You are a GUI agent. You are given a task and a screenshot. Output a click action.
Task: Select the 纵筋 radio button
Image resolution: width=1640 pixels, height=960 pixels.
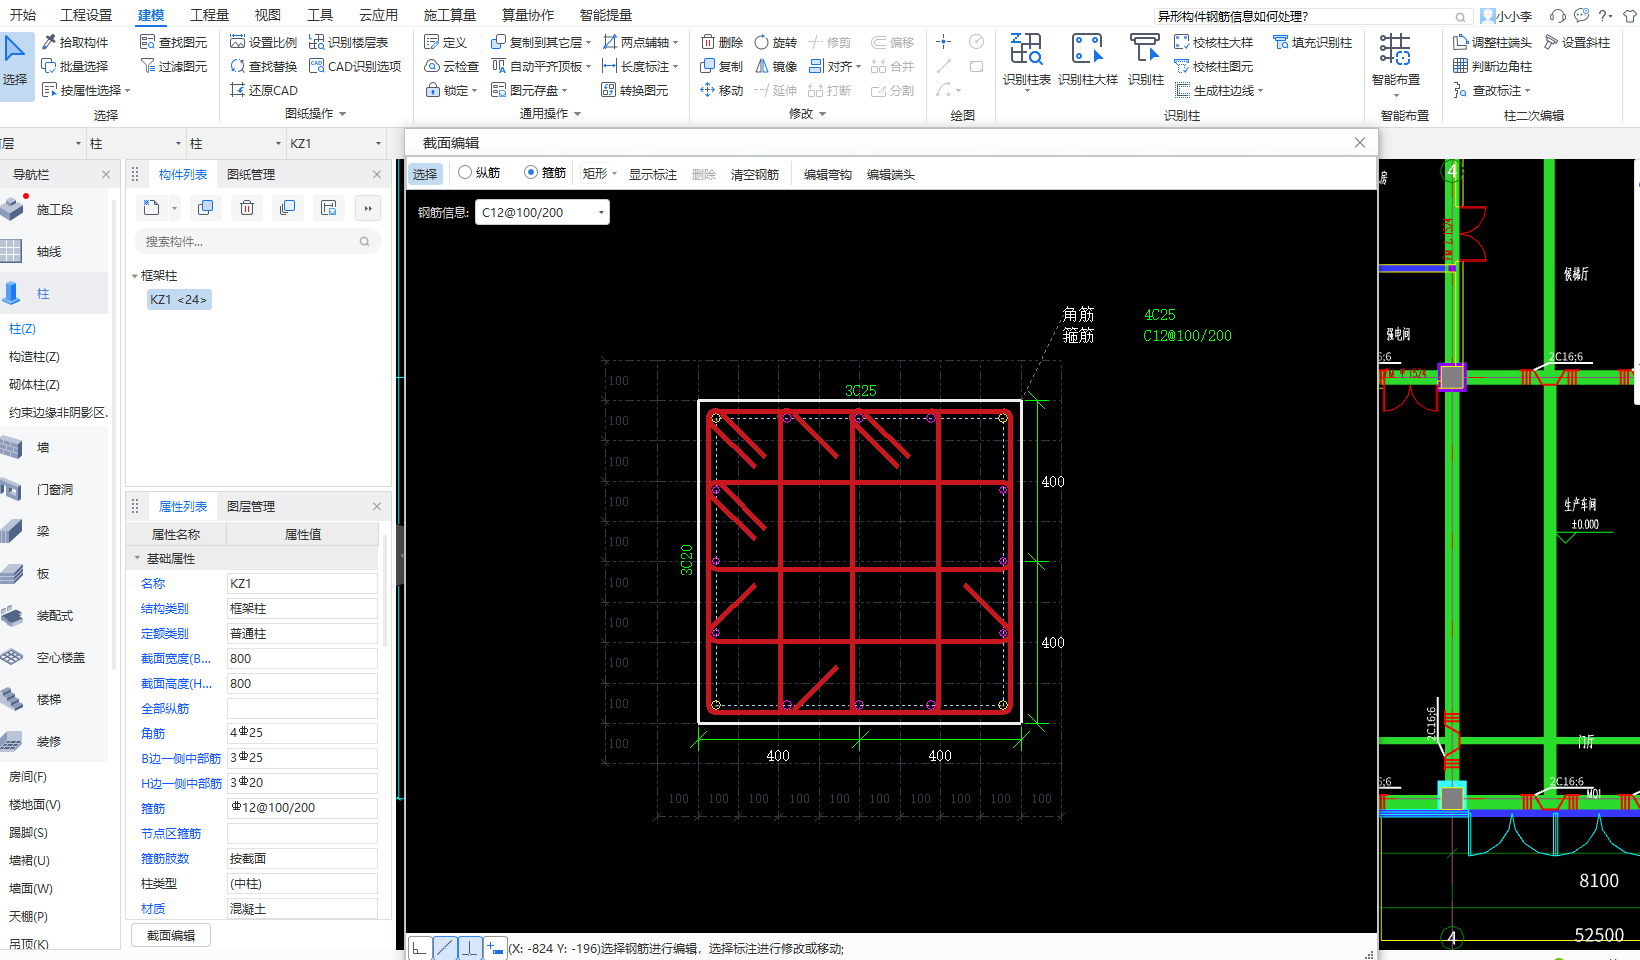tap(465, 173)
